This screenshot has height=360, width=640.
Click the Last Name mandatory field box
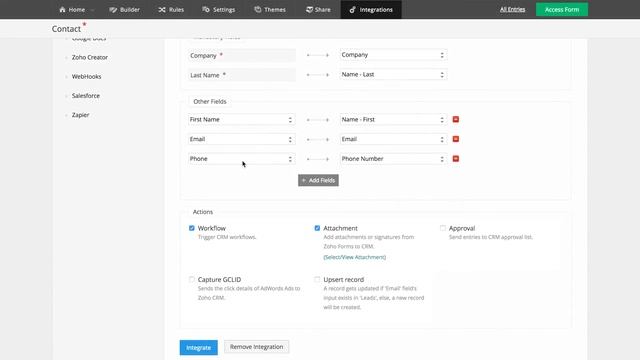pos(242,75)
